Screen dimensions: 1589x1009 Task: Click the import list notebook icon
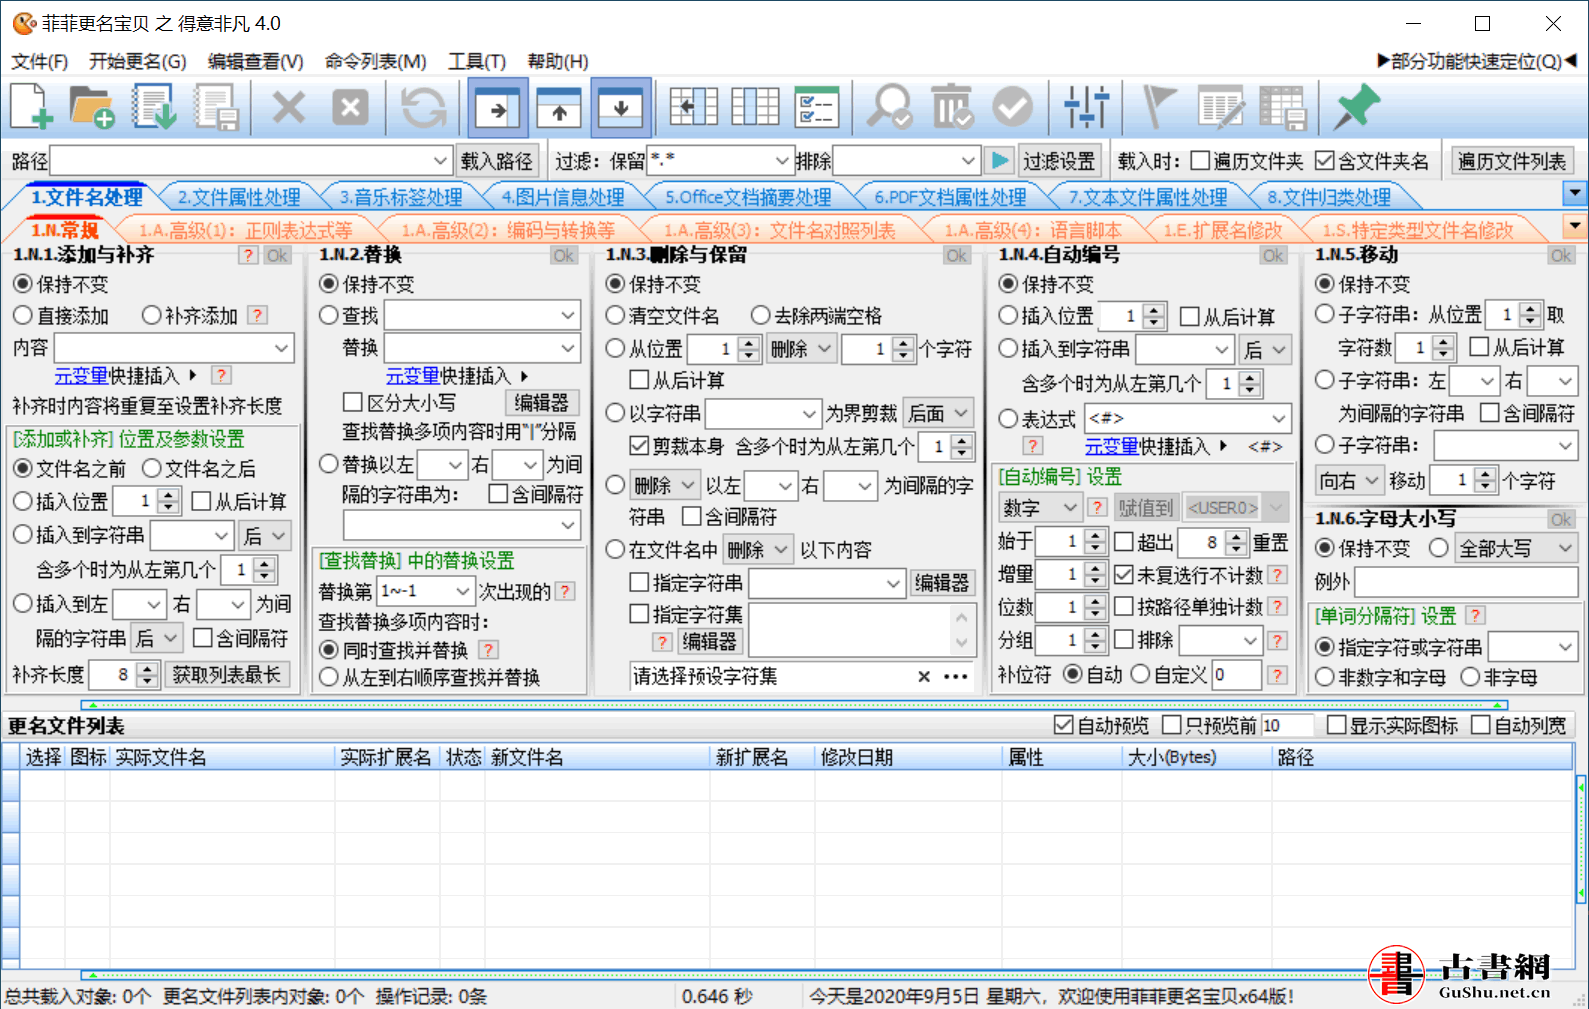(x=155, y=107)
